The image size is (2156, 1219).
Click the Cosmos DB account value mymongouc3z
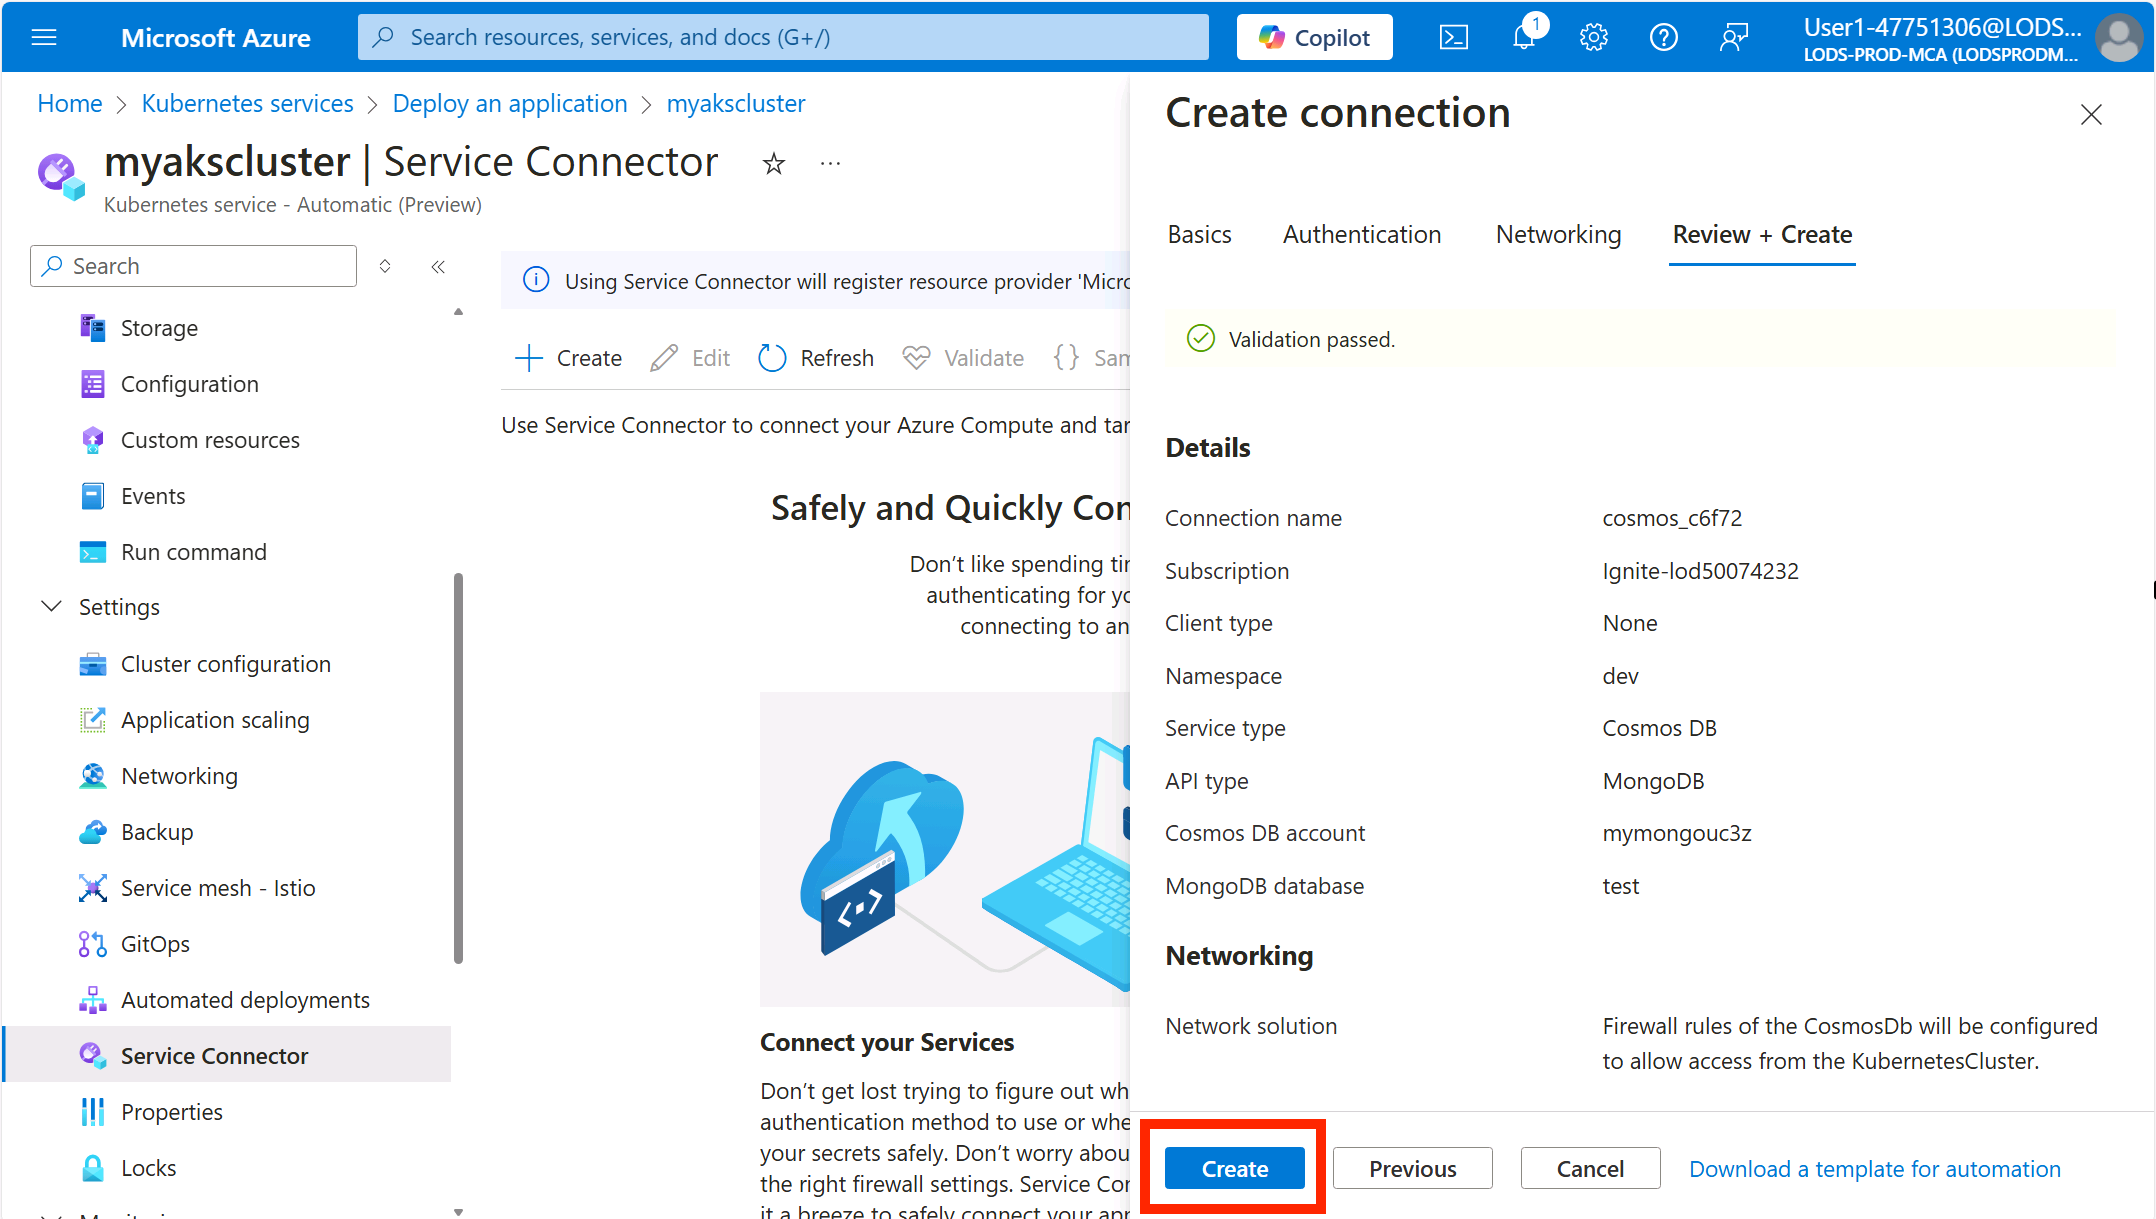tap(1677, 833)
